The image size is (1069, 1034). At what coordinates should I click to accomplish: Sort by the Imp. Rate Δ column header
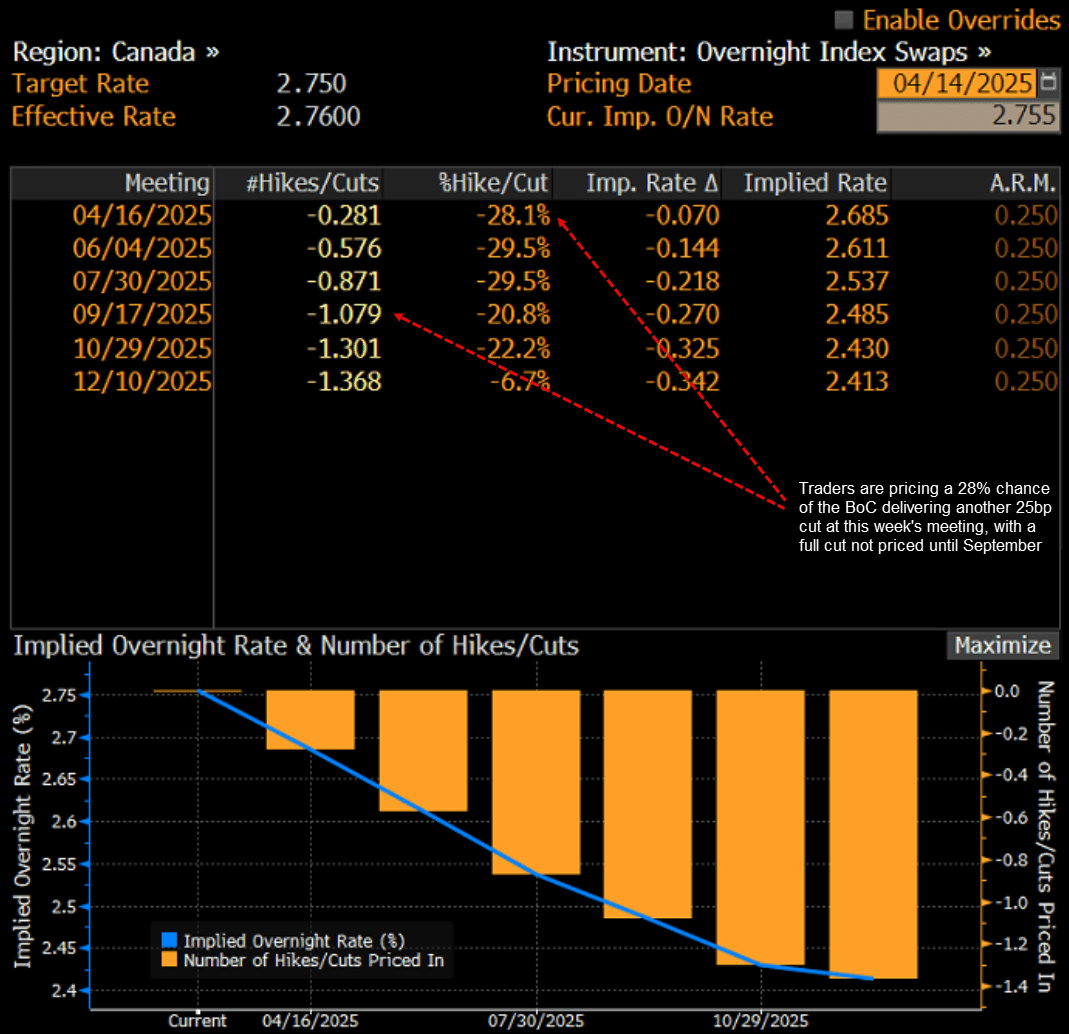click(637, 183)
